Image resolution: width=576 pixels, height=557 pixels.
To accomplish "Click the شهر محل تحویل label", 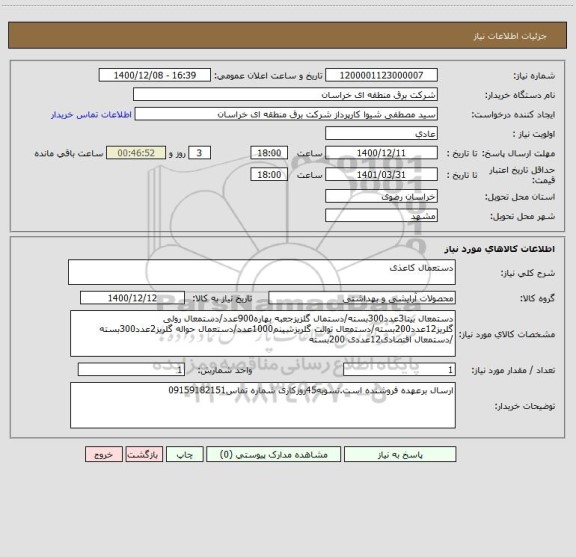I will click(522, 216).
